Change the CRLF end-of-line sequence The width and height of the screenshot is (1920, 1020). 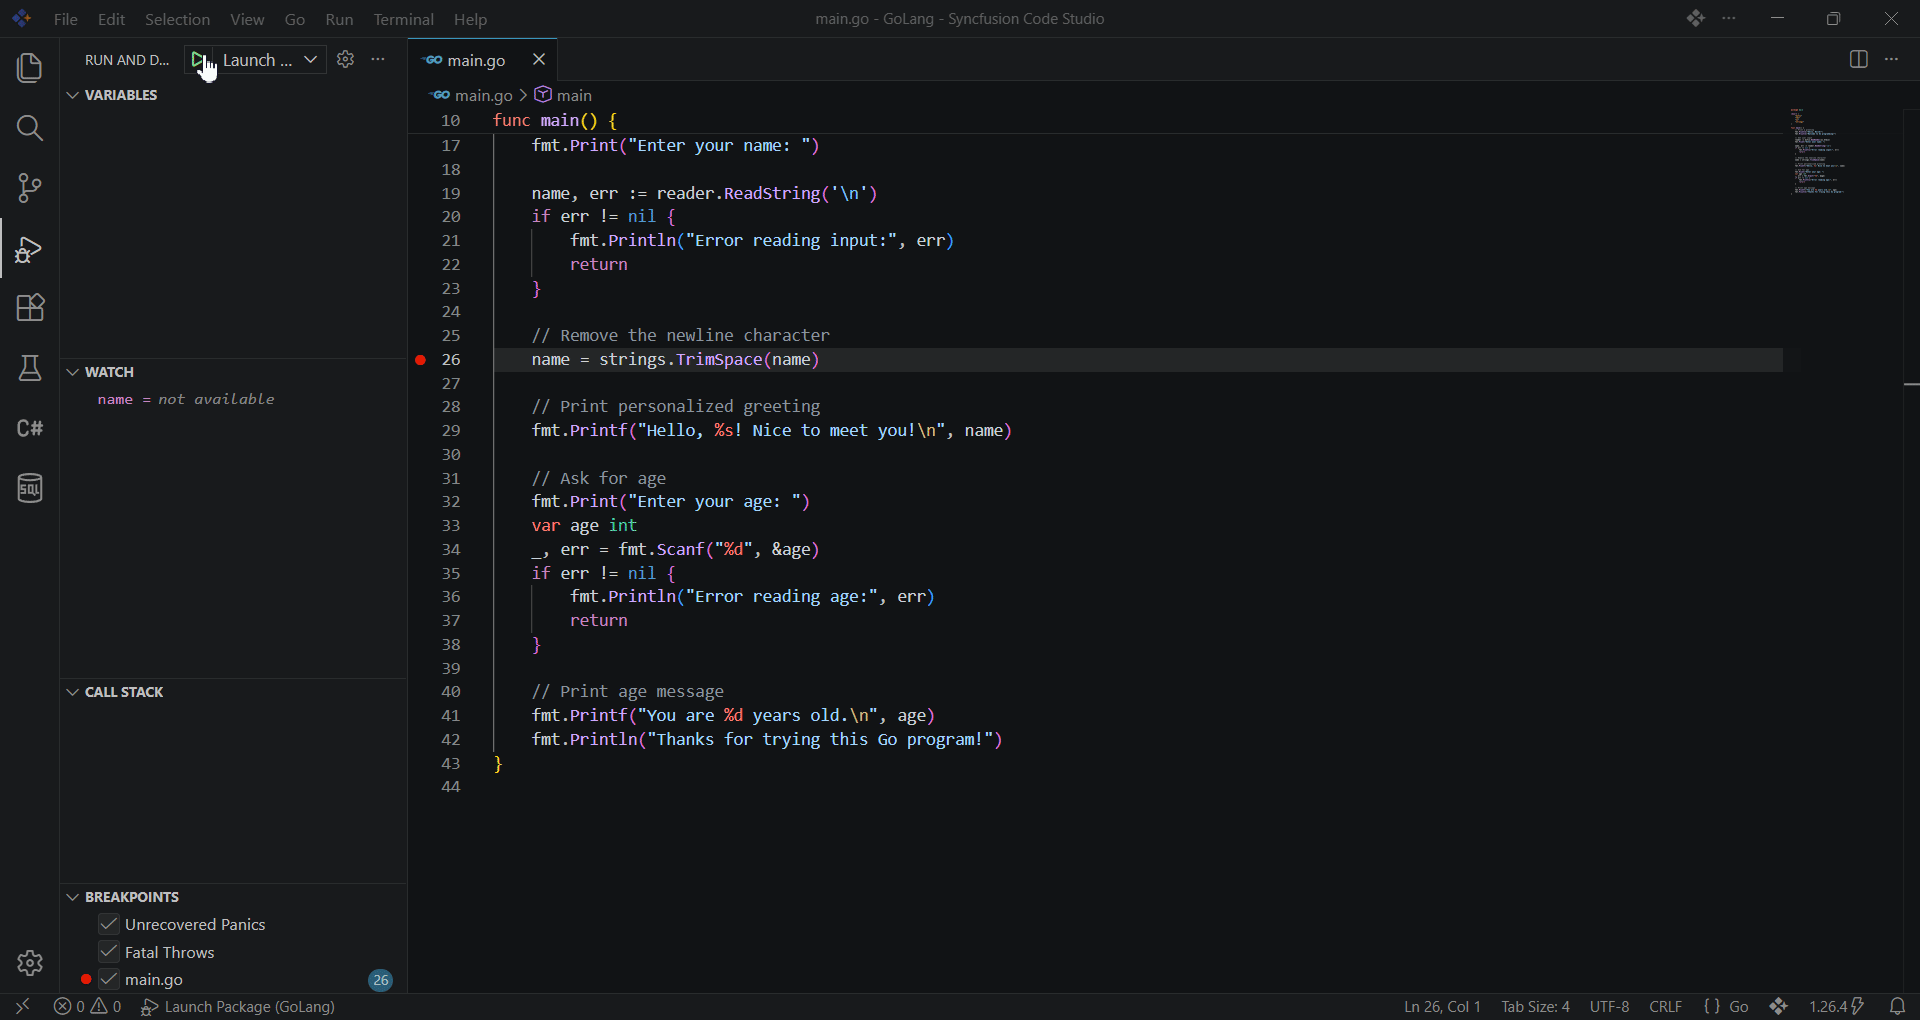(x=1666, y=1007)
